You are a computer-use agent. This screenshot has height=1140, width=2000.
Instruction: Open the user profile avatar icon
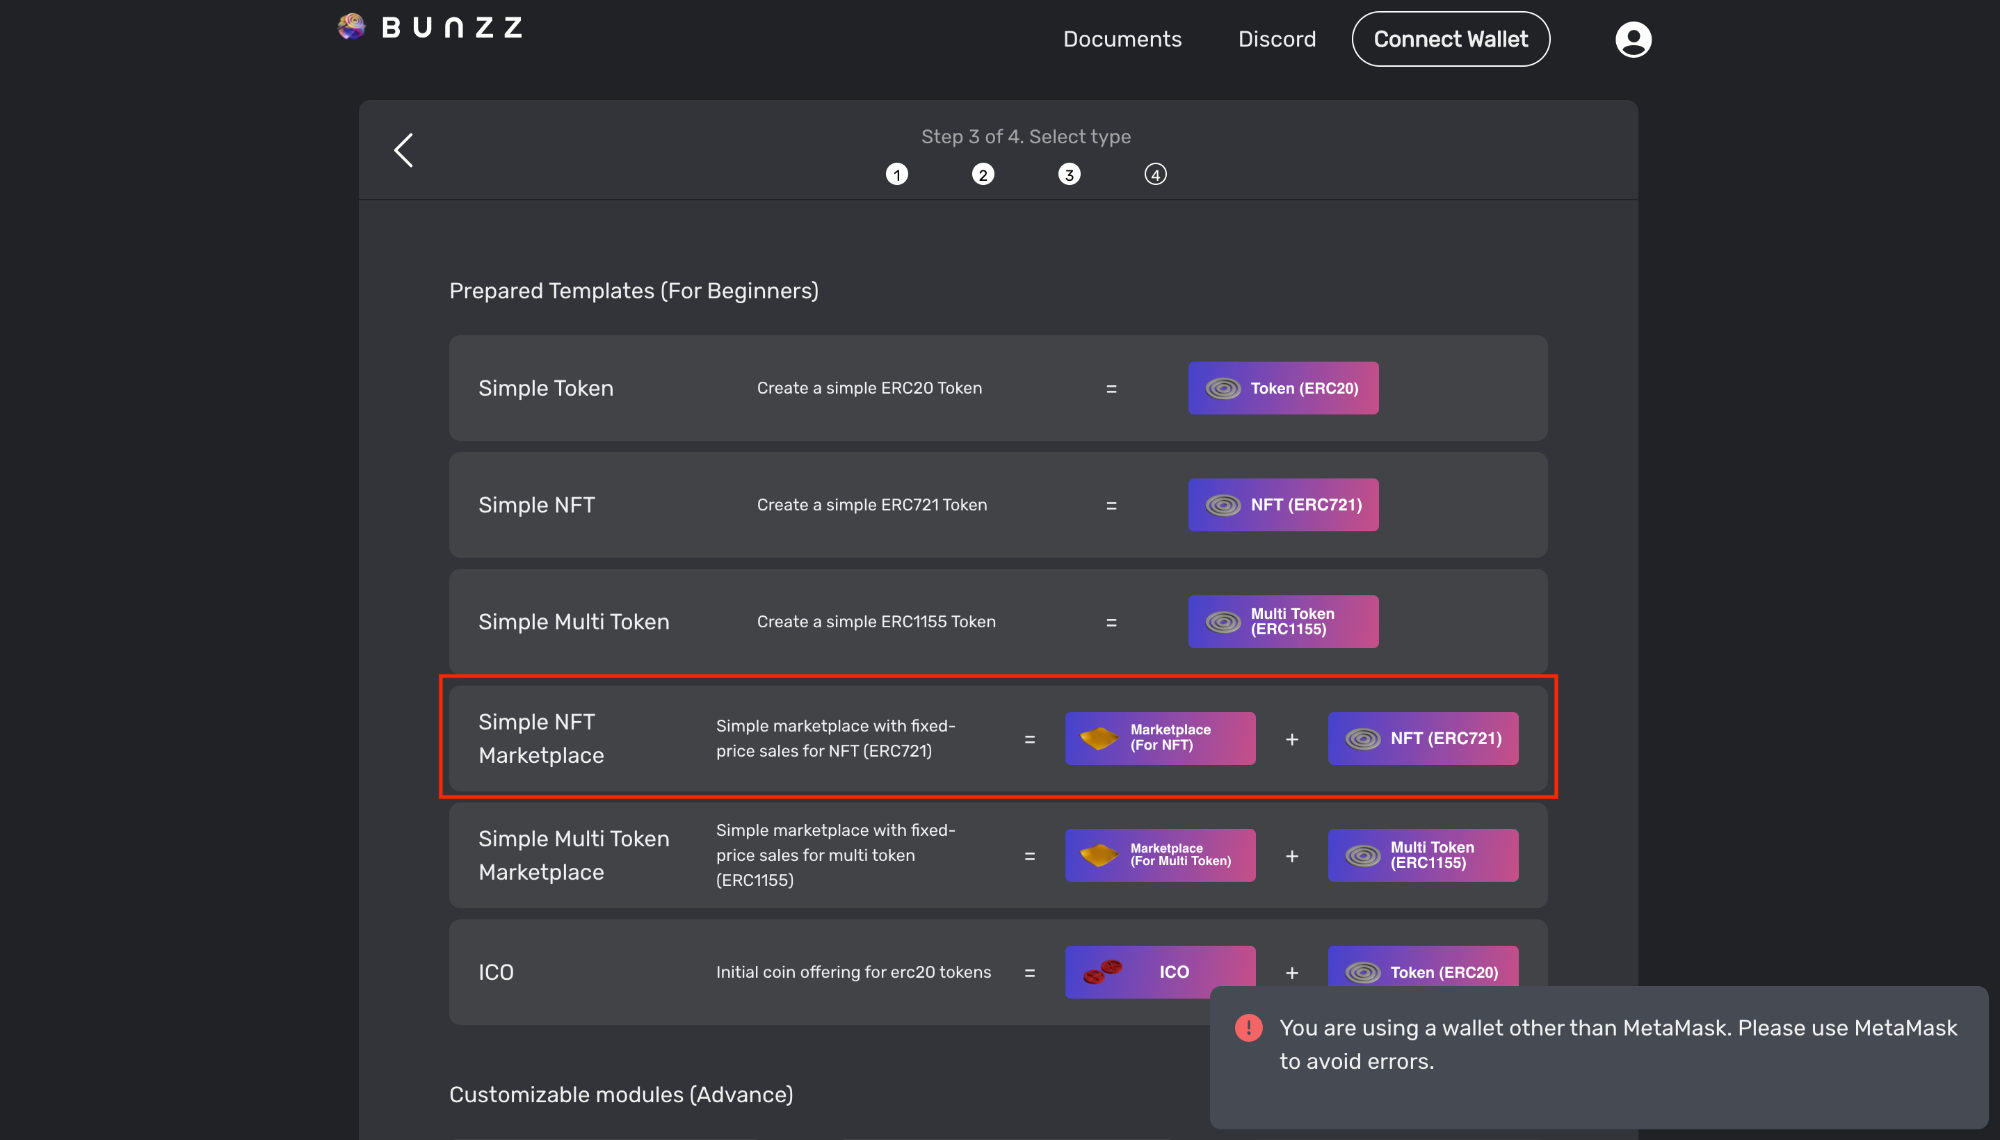pyautogui.click(x=1633, y=40)
